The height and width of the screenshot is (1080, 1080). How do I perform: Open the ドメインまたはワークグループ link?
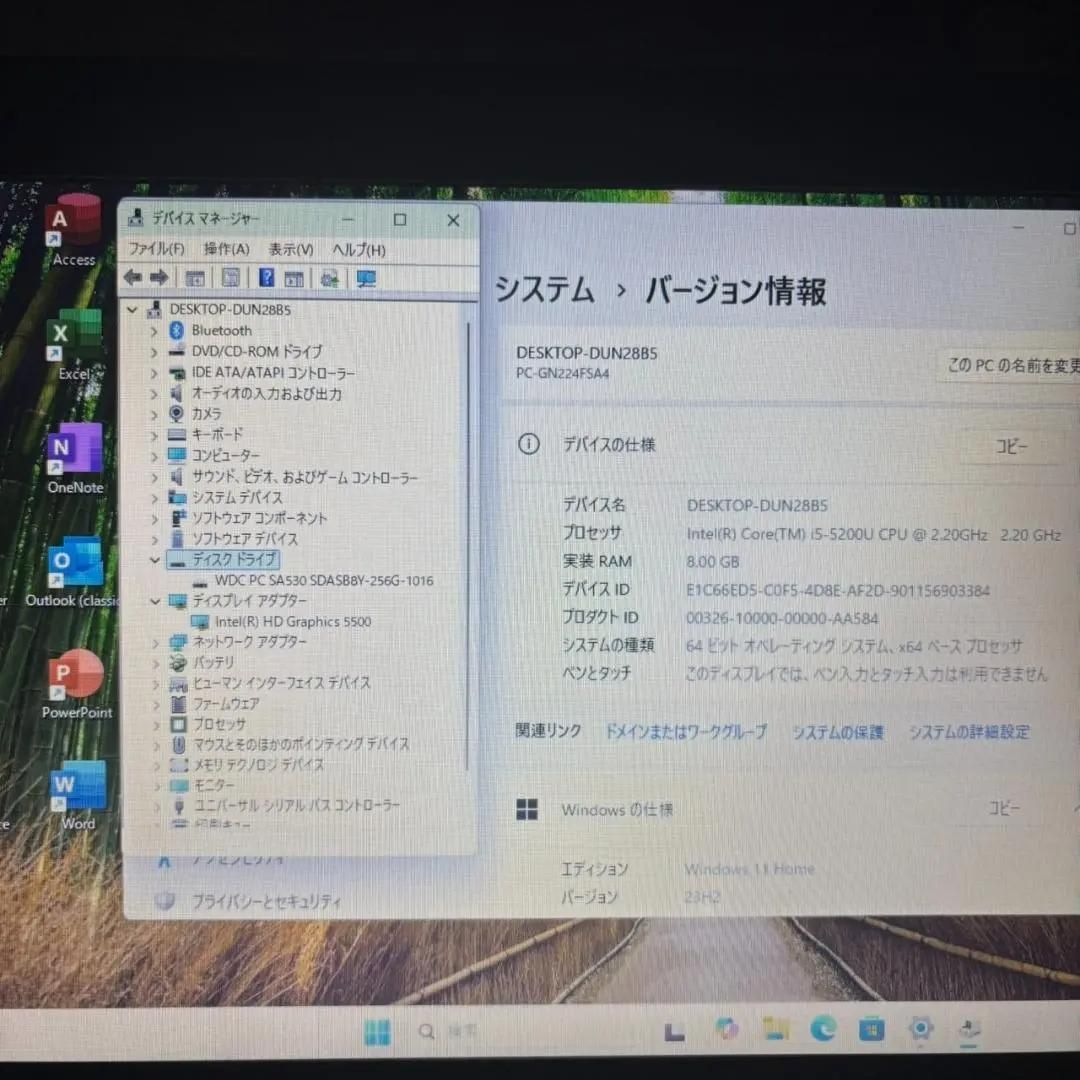coord(685,731)
